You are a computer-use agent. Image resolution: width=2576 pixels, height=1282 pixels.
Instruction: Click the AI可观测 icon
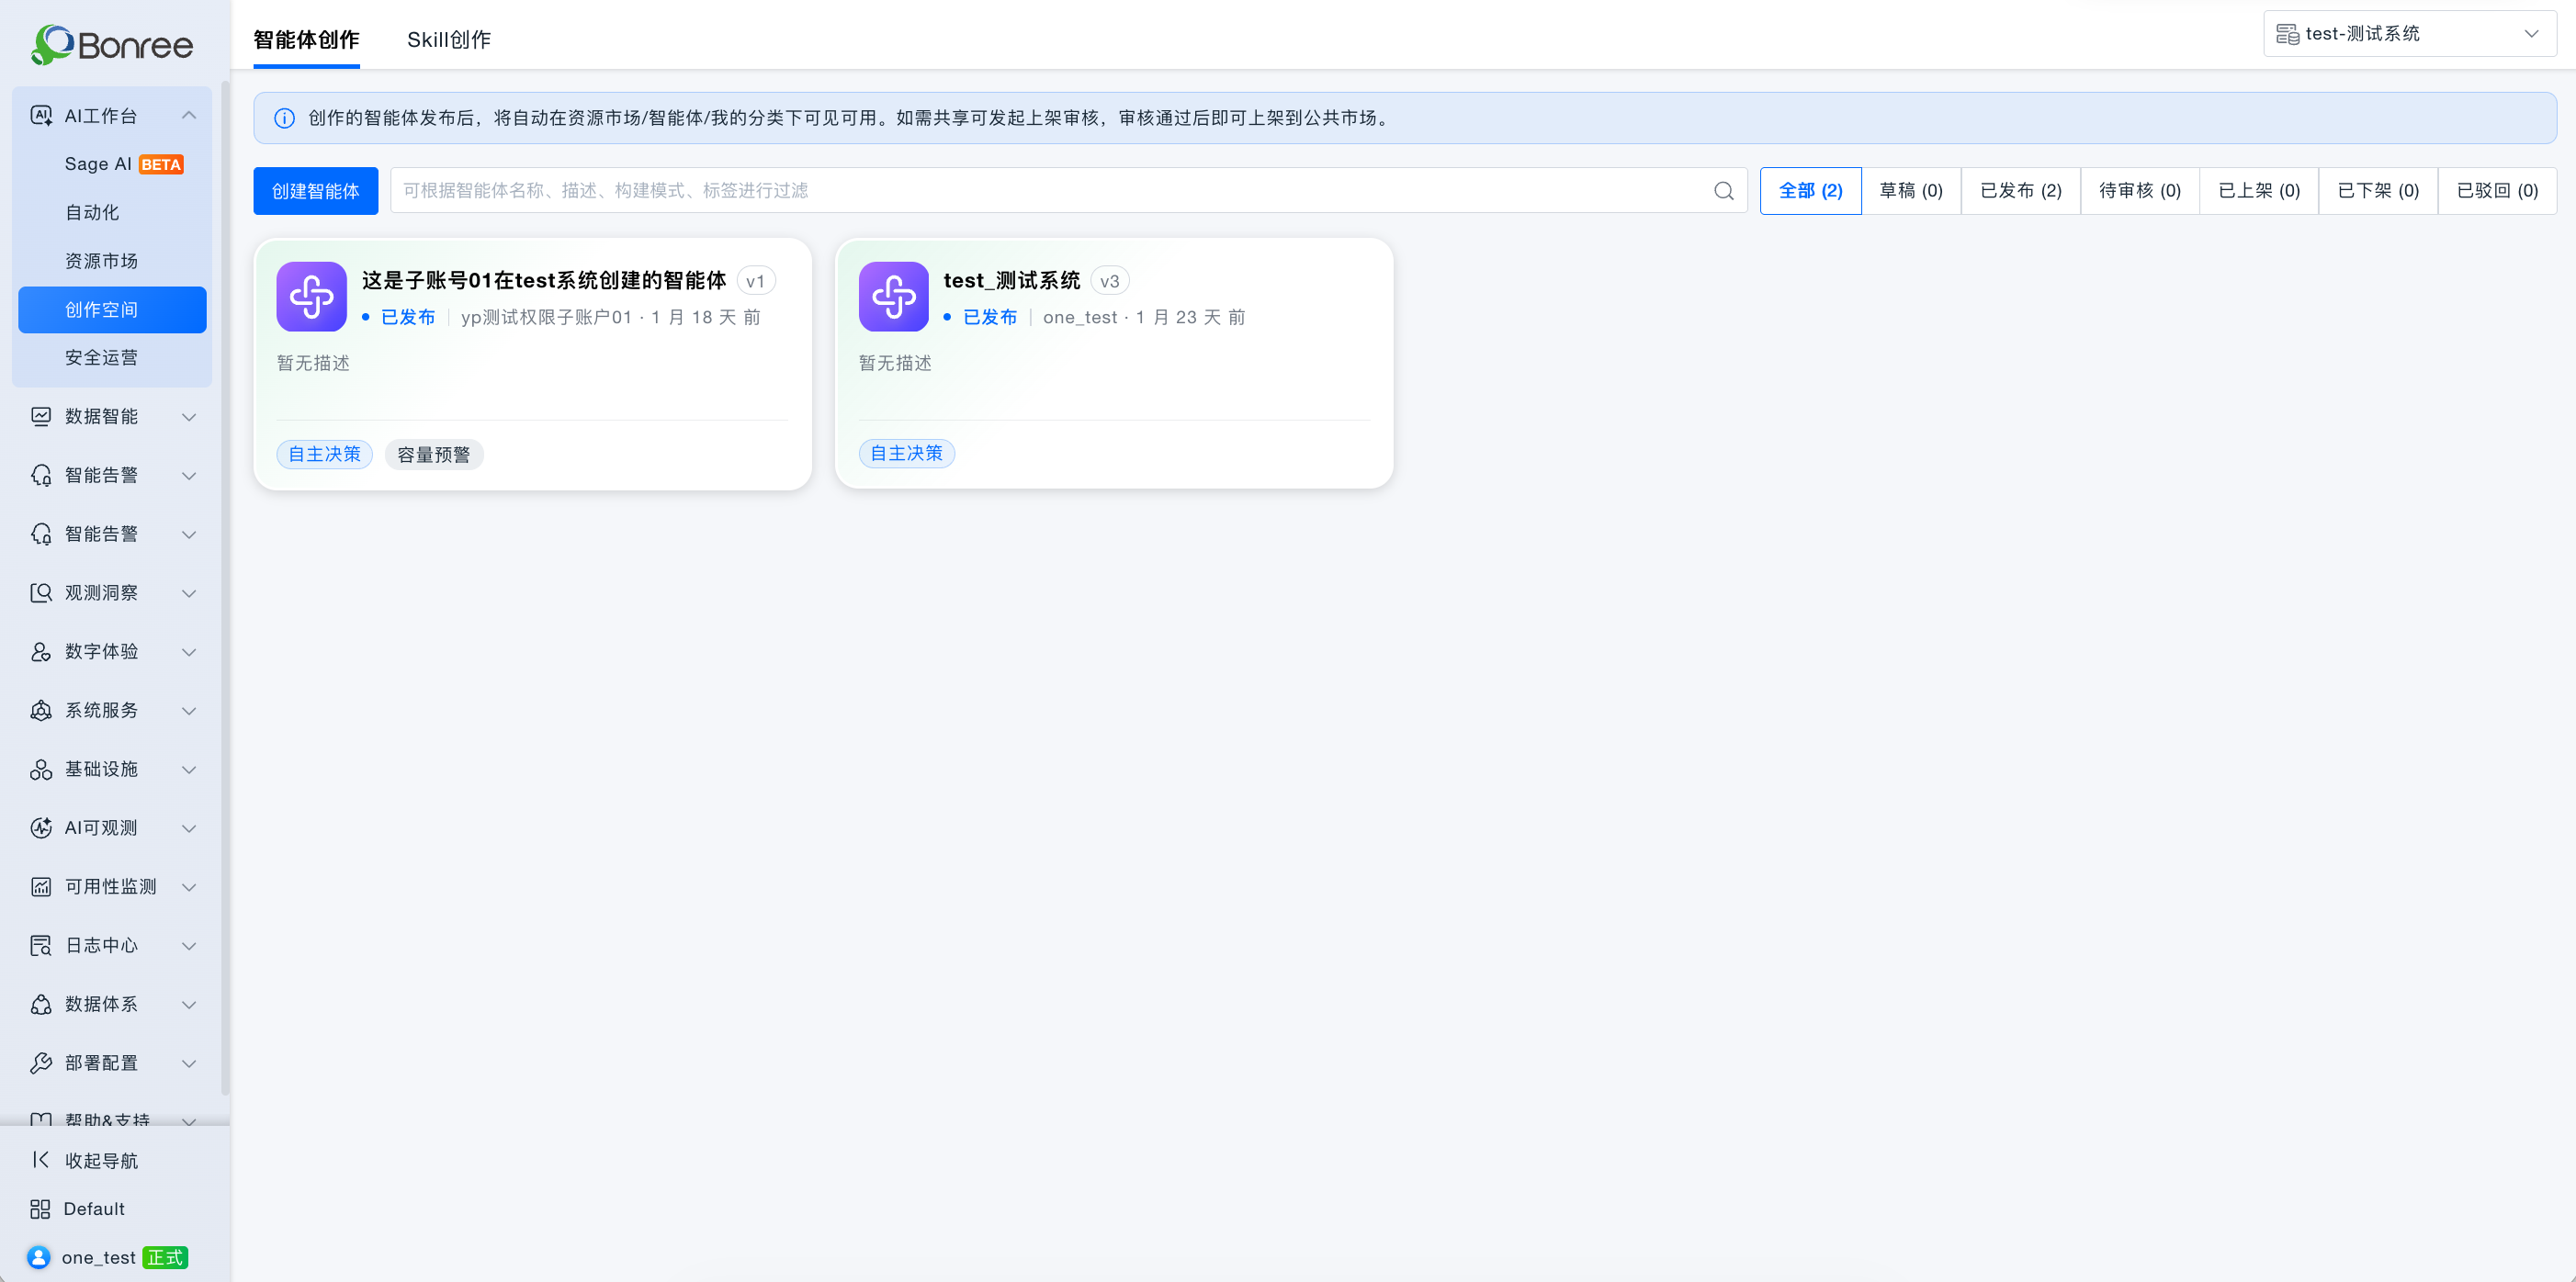click(x=41, y=828)
